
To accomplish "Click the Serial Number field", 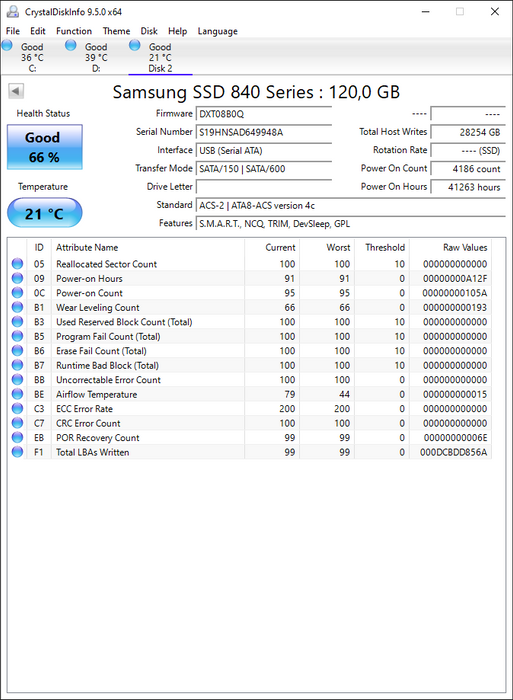I will tap(264, 133).
